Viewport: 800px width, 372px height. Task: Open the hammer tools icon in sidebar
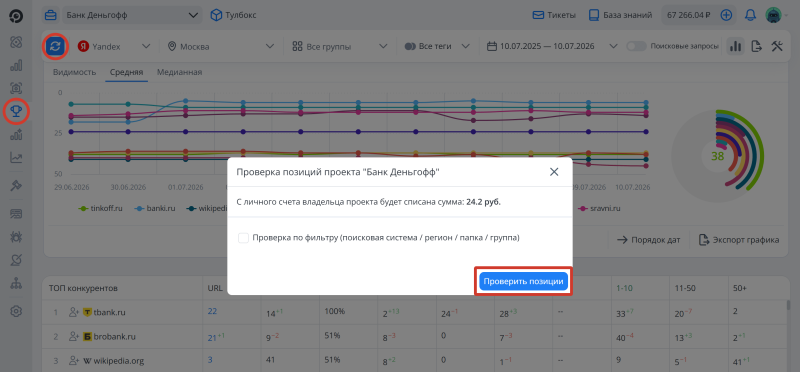pos(16,186)
